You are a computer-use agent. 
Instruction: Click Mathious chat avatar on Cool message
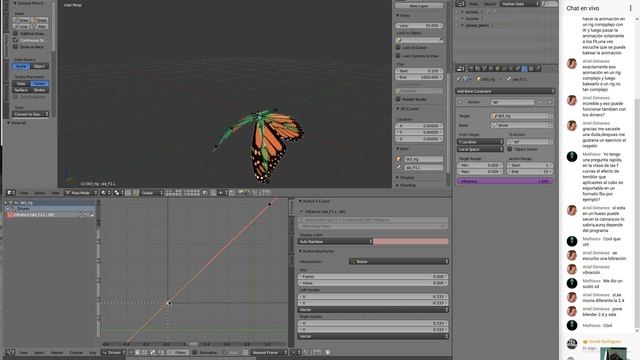point(572,325)
